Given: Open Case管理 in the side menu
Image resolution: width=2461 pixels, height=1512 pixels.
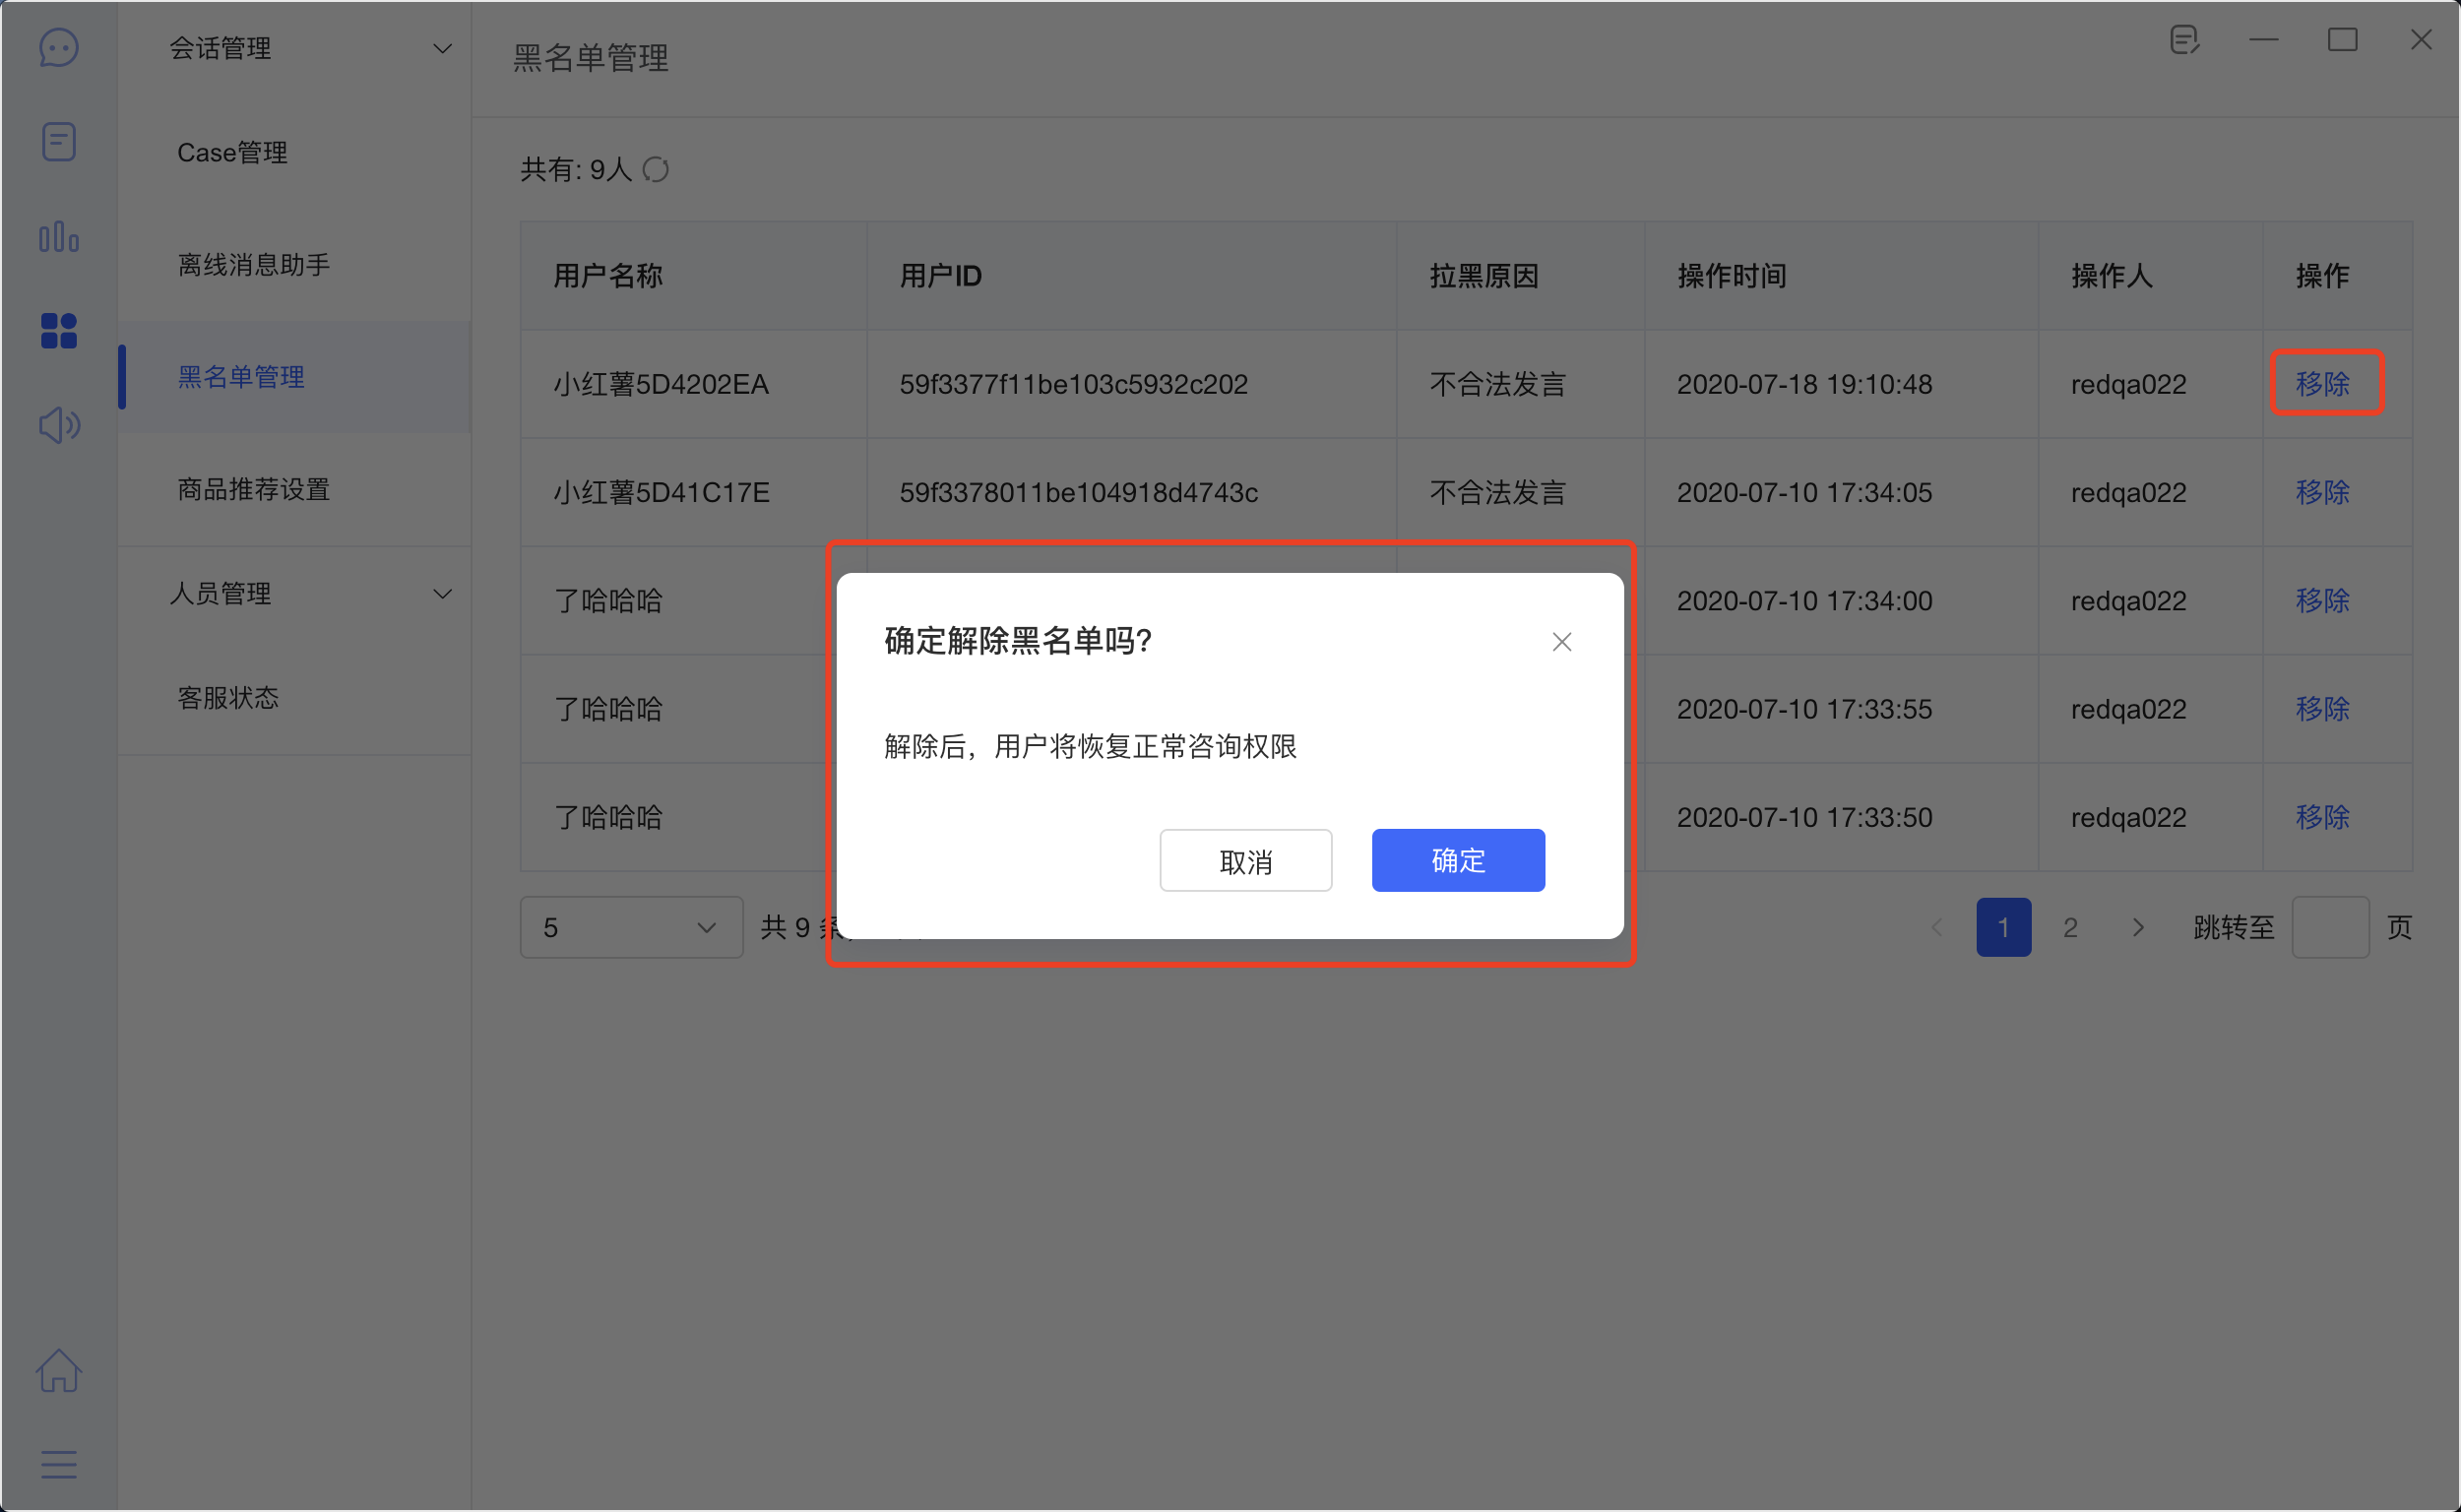Looking at the screenshot, I should 232,153.
